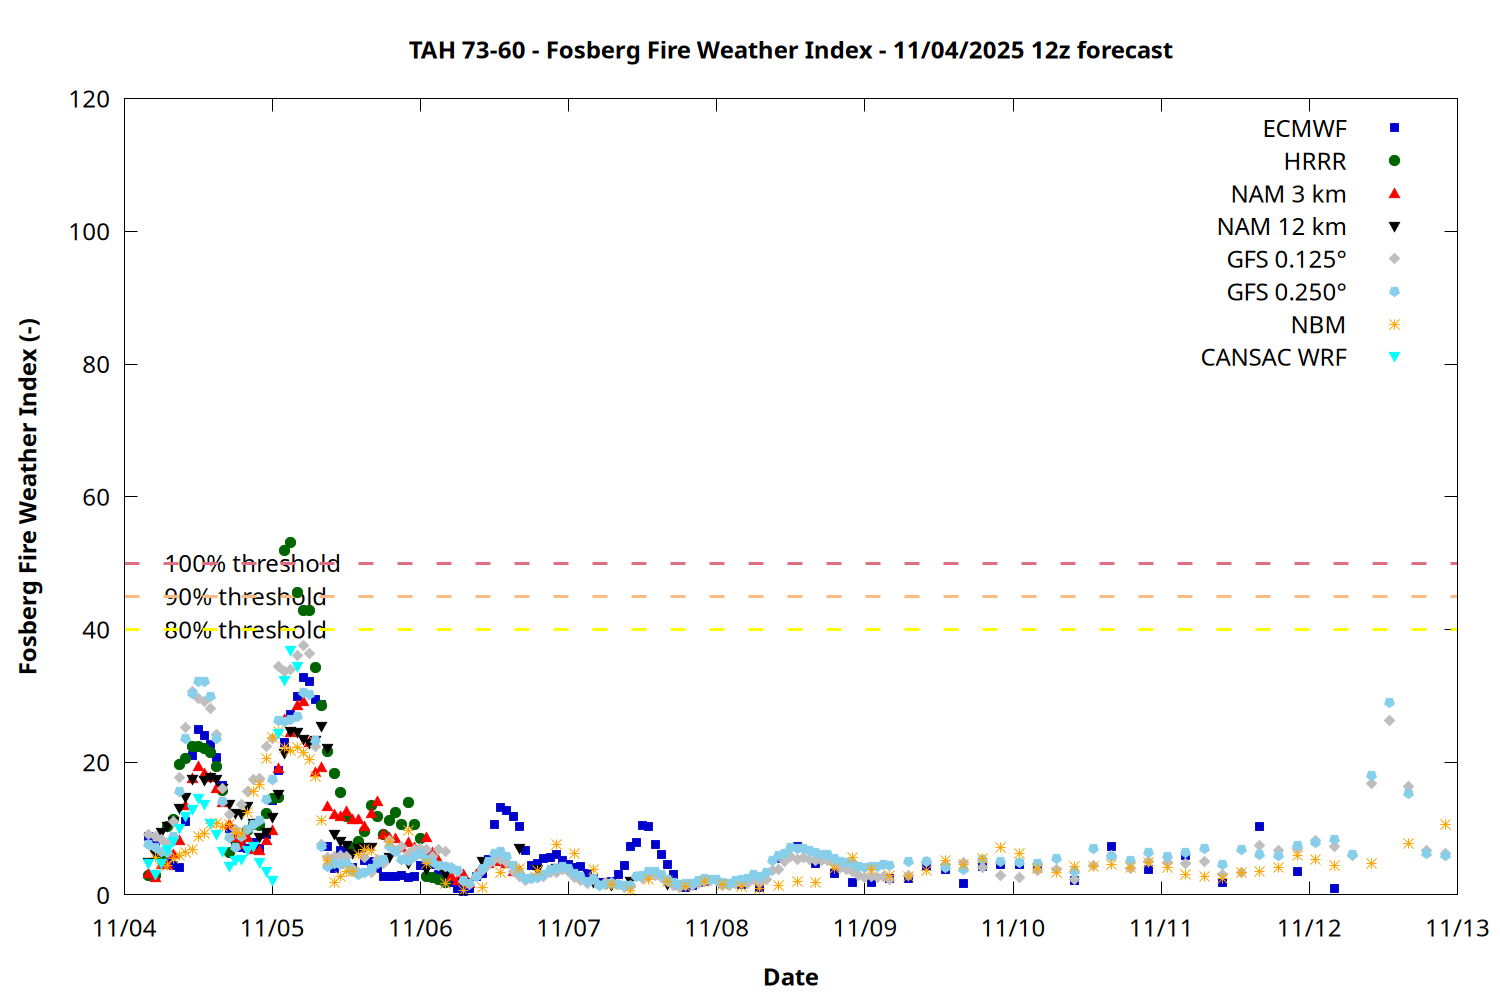Click the "80% threshold" label

click(x=245, y=630)
